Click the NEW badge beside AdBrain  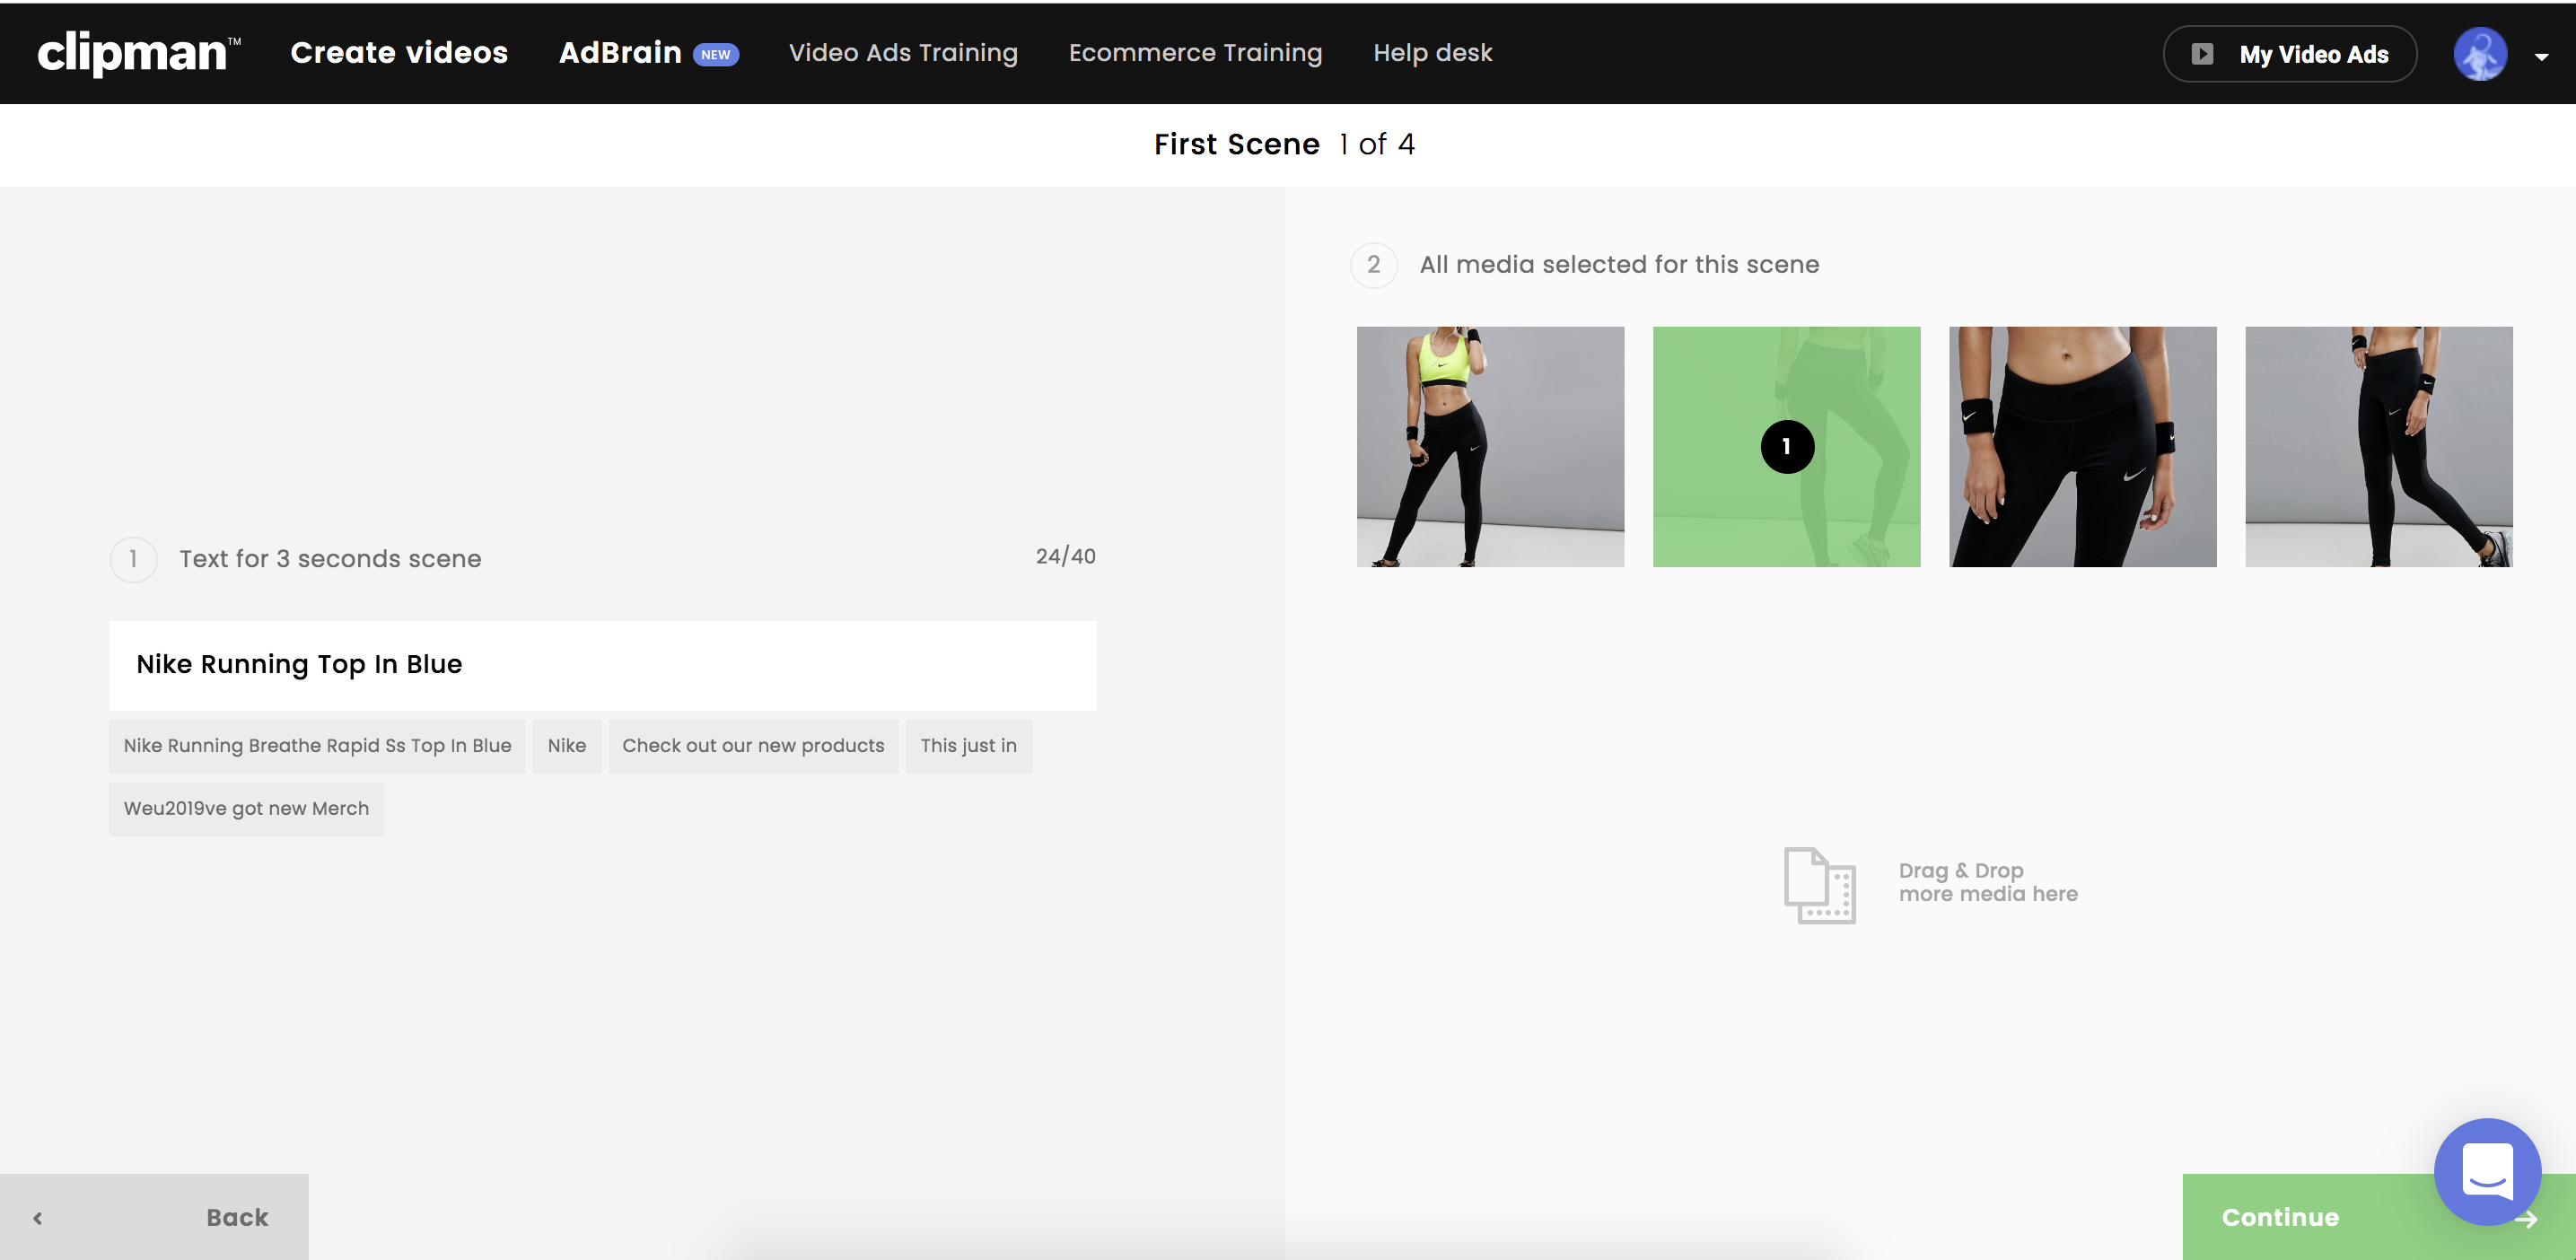pos(715,55)
